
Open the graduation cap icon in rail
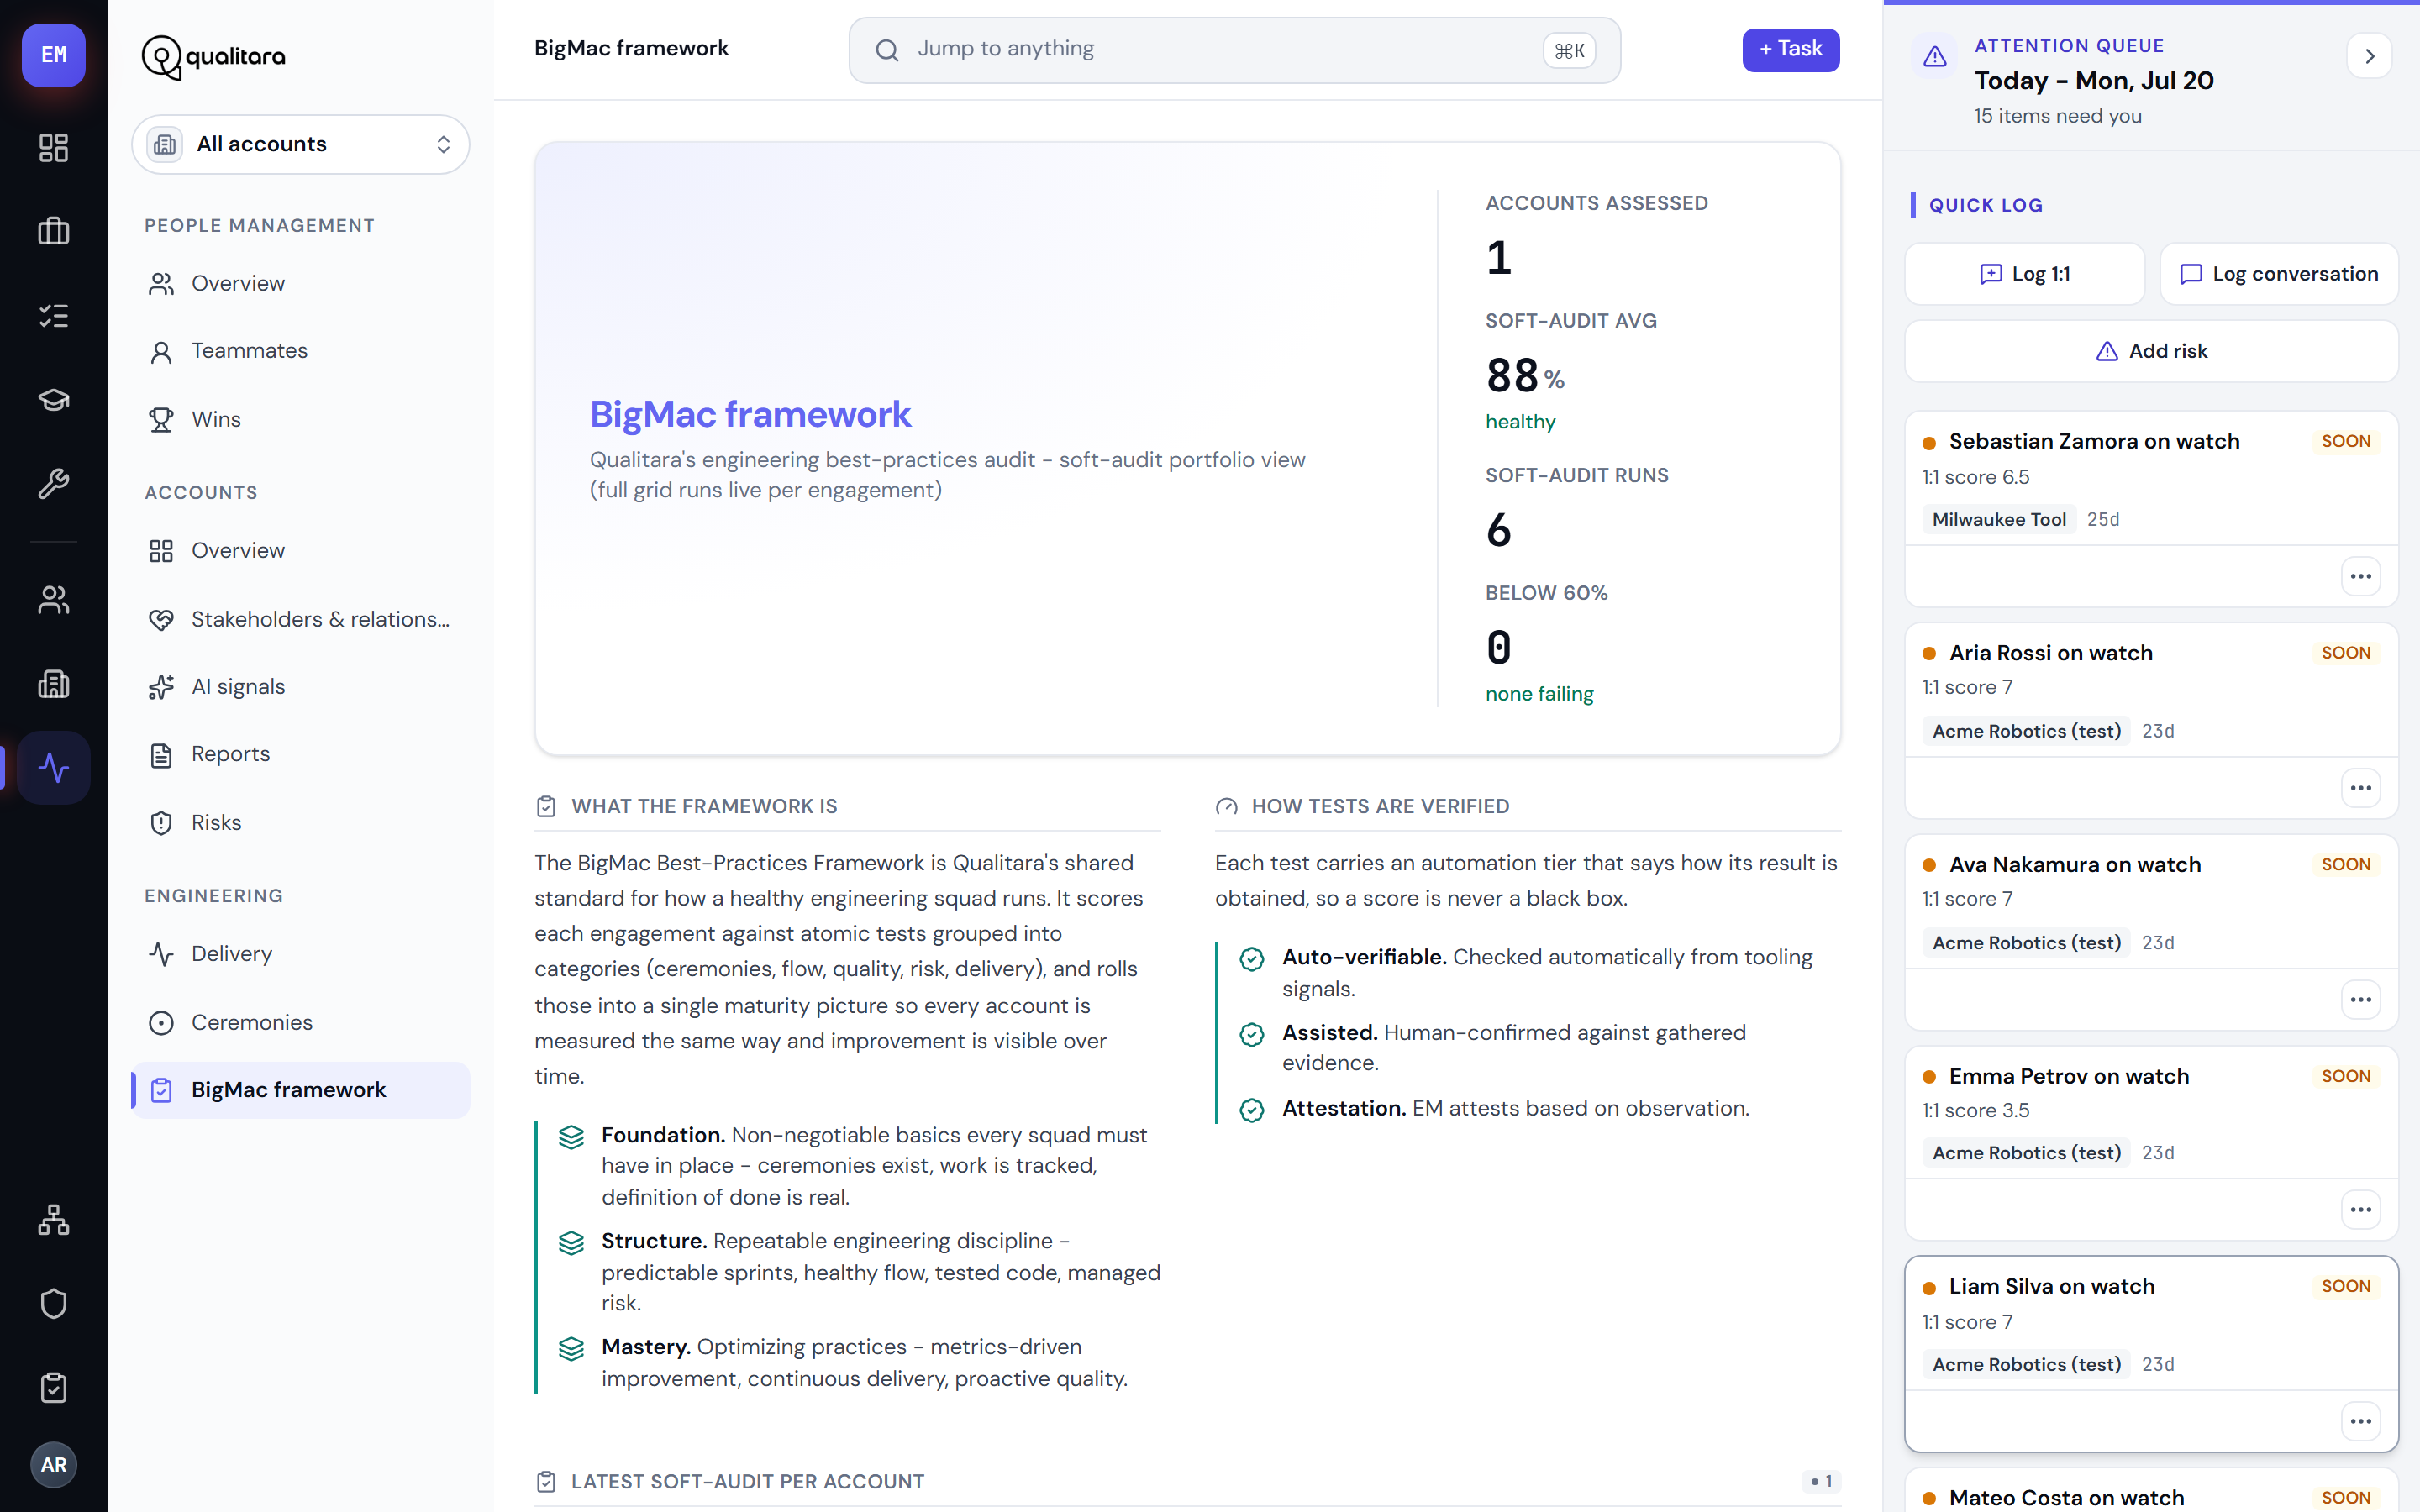(54, 400)
